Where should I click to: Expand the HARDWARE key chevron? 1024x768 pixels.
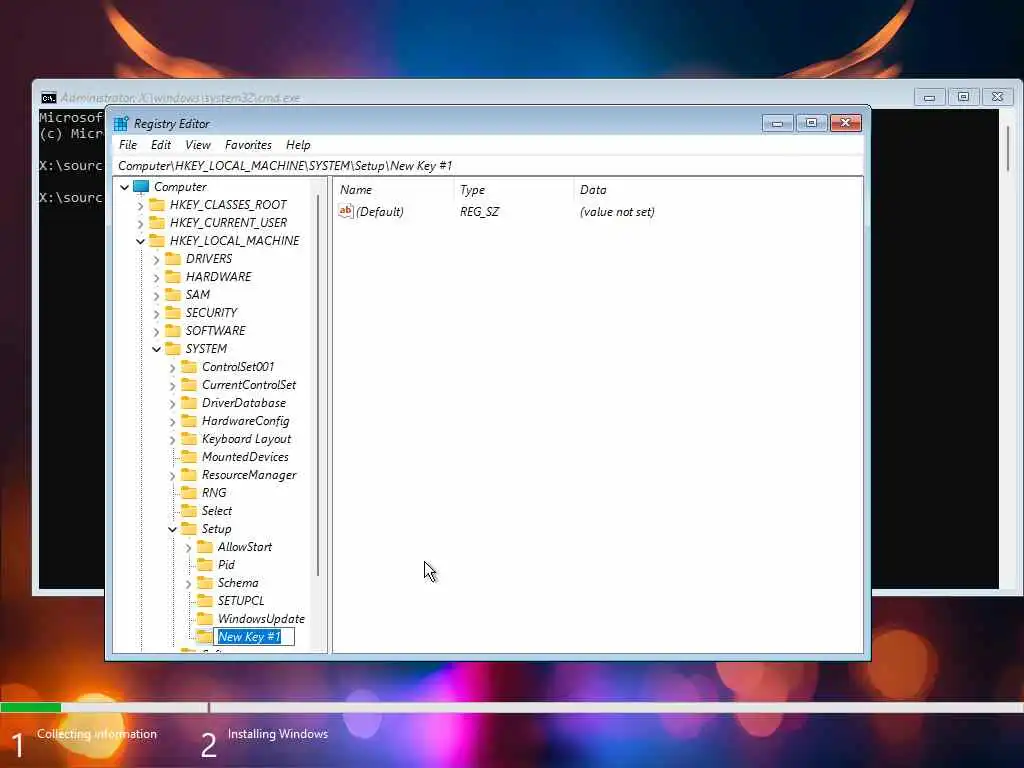(x=156, y=278)
